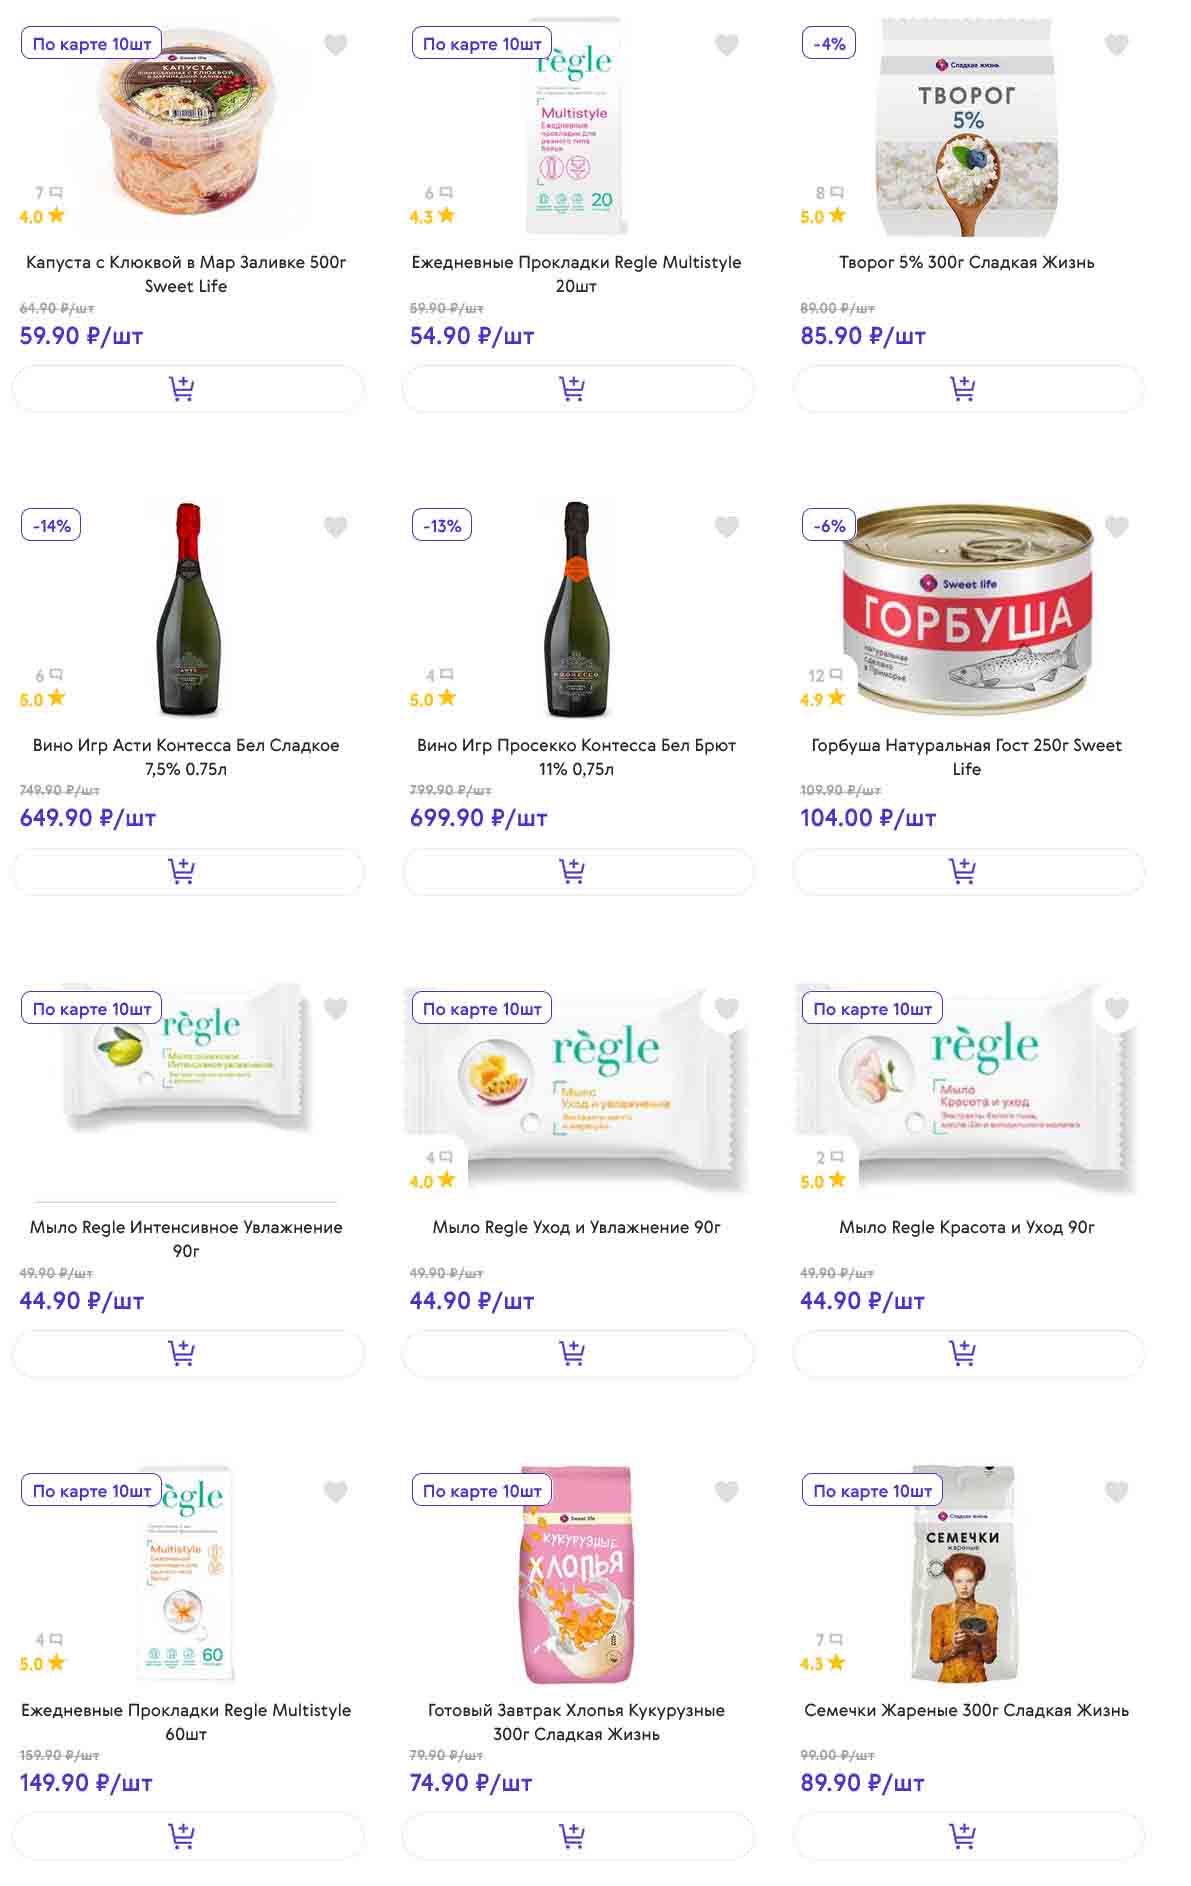Favorite the Творог 5% product
Viewport: 1191px width, 1886px height.
pos(1116,45)
